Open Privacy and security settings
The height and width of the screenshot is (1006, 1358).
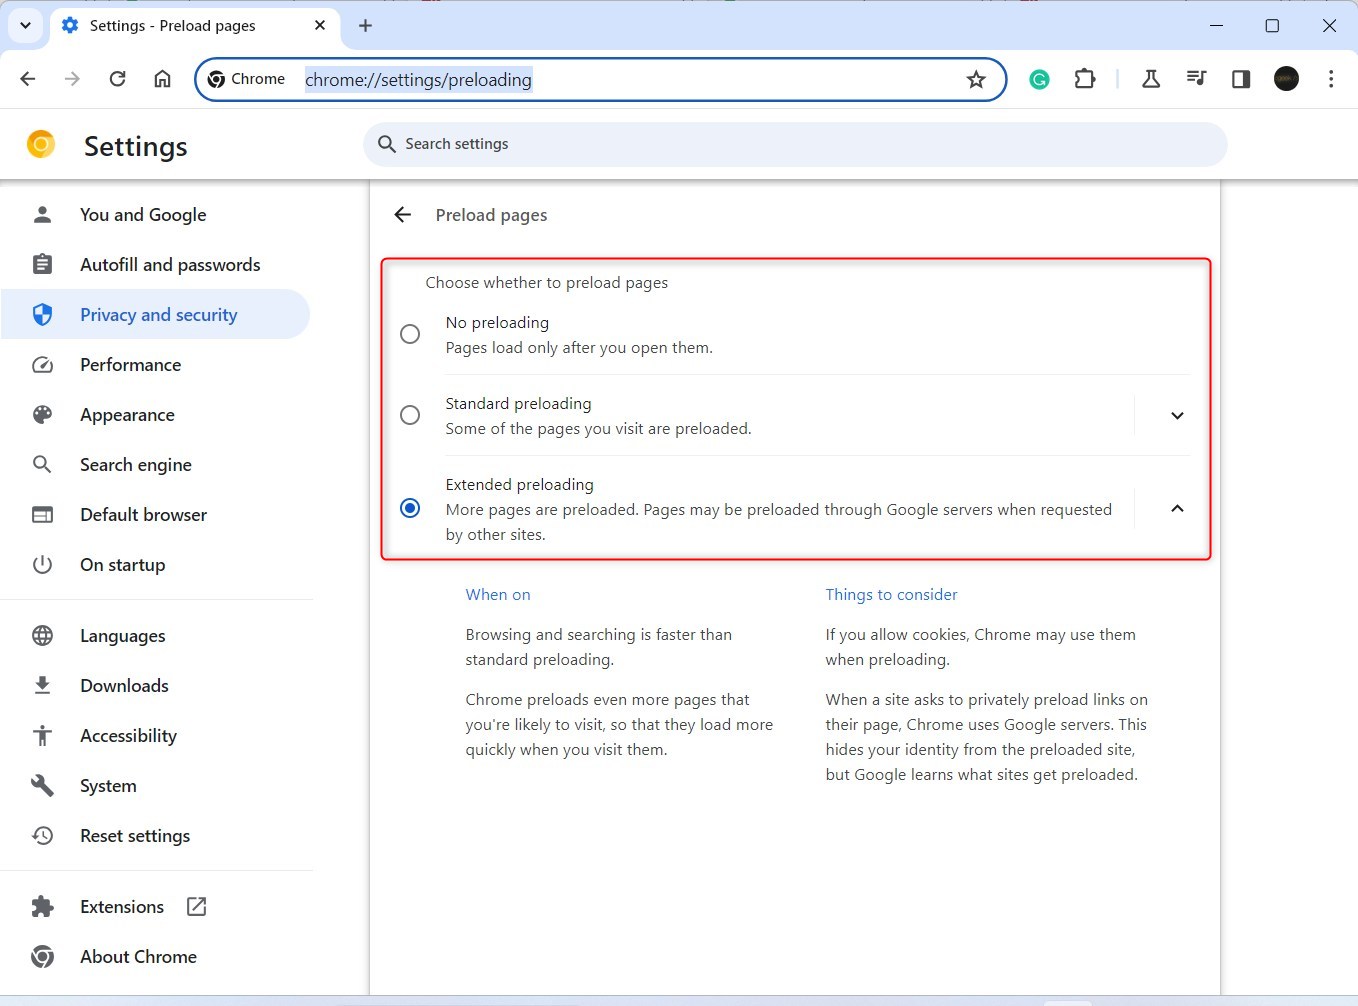158,314
